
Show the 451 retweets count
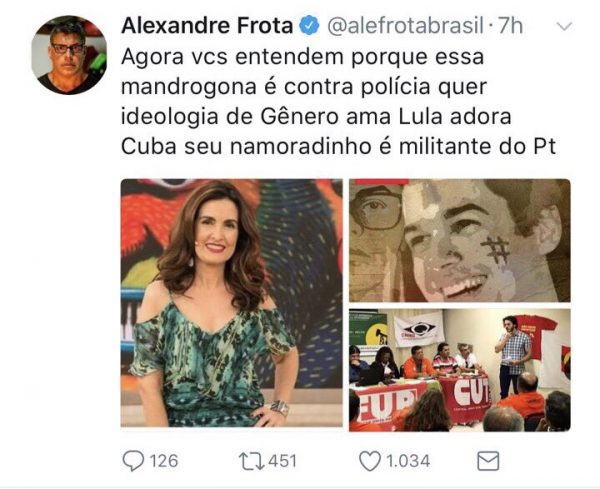pos(282,461)
